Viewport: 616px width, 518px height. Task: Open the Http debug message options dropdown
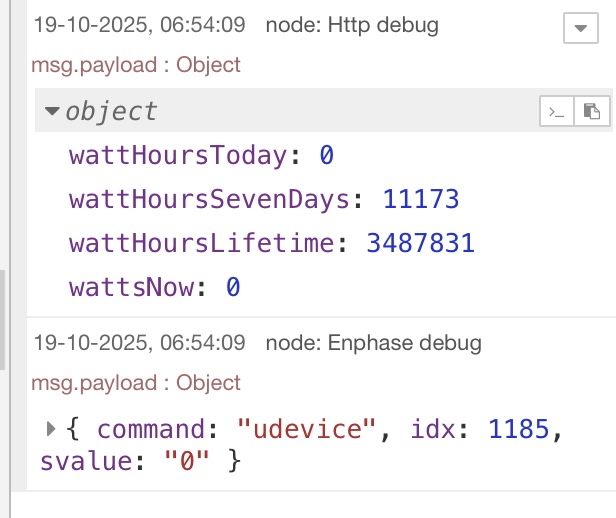[x=580, y=28]
